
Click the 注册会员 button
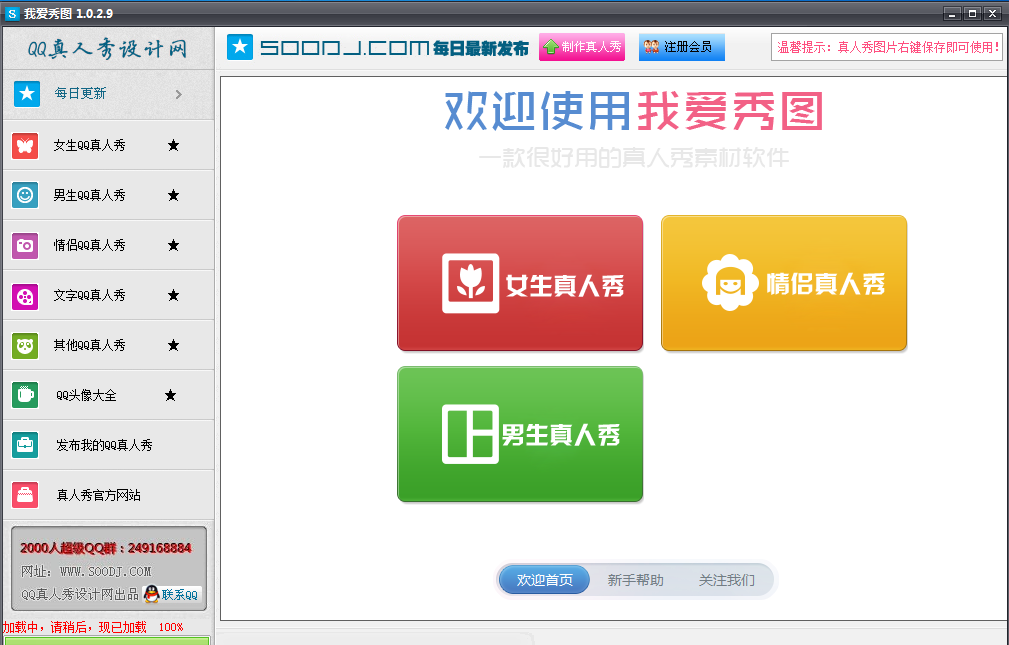click(681, 46)
